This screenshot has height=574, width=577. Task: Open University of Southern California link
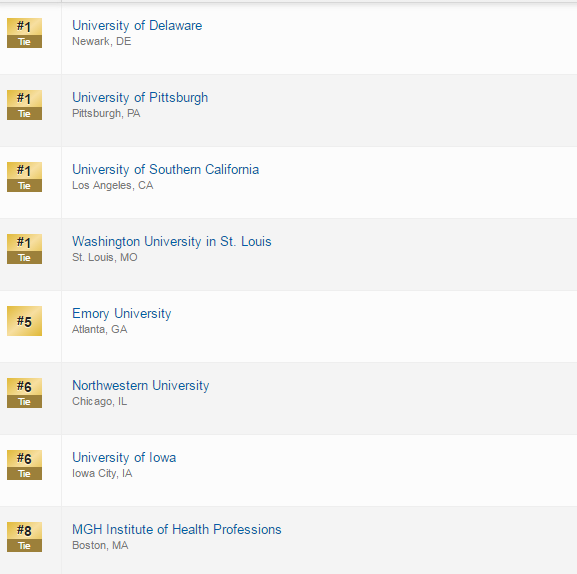[x=166, y=170]
